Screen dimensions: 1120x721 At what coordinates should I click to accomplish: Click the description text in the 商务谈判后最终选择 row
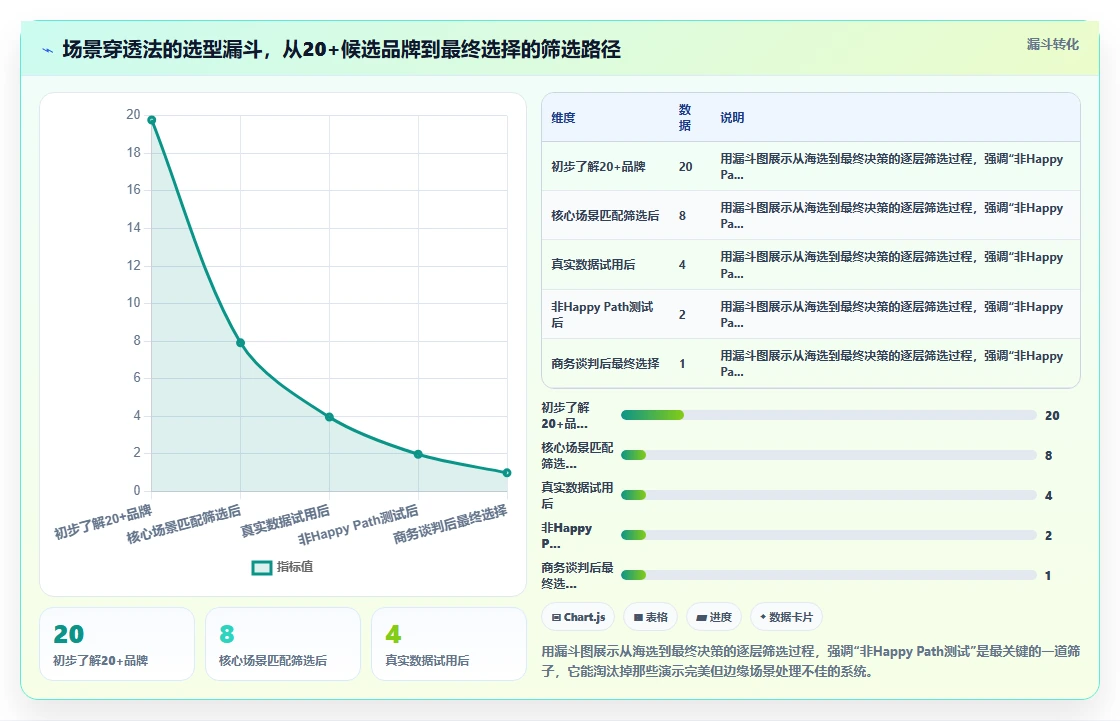[891, 364]
